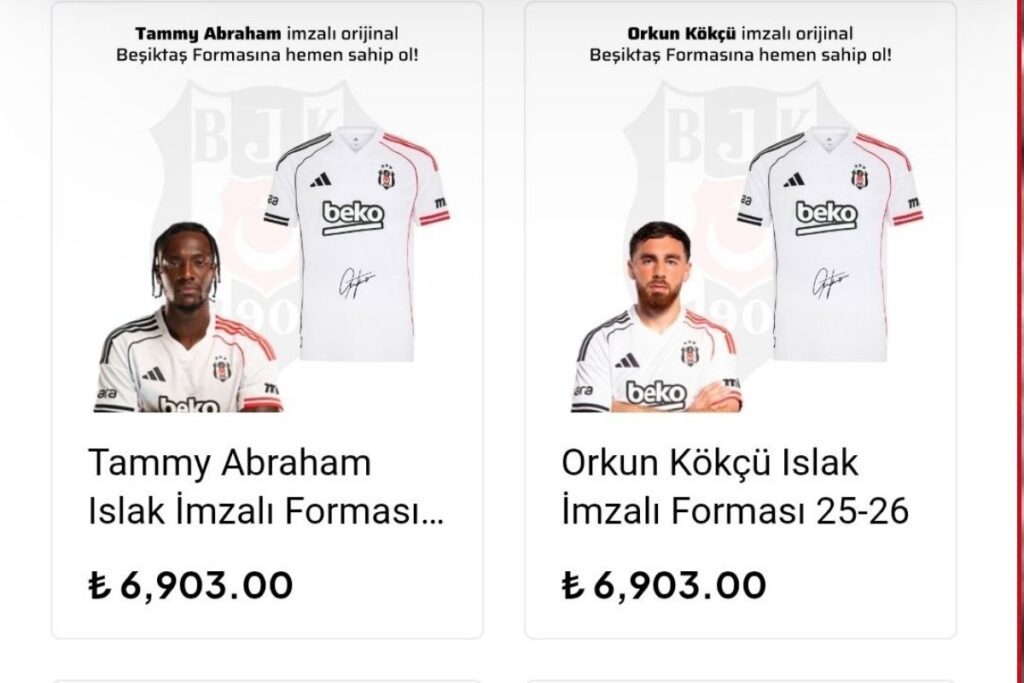The image size is (1024, 683).
Task: Click the ₺ 6,903.00 price under Tammy Abraham
Action: [x=191, y=585]
